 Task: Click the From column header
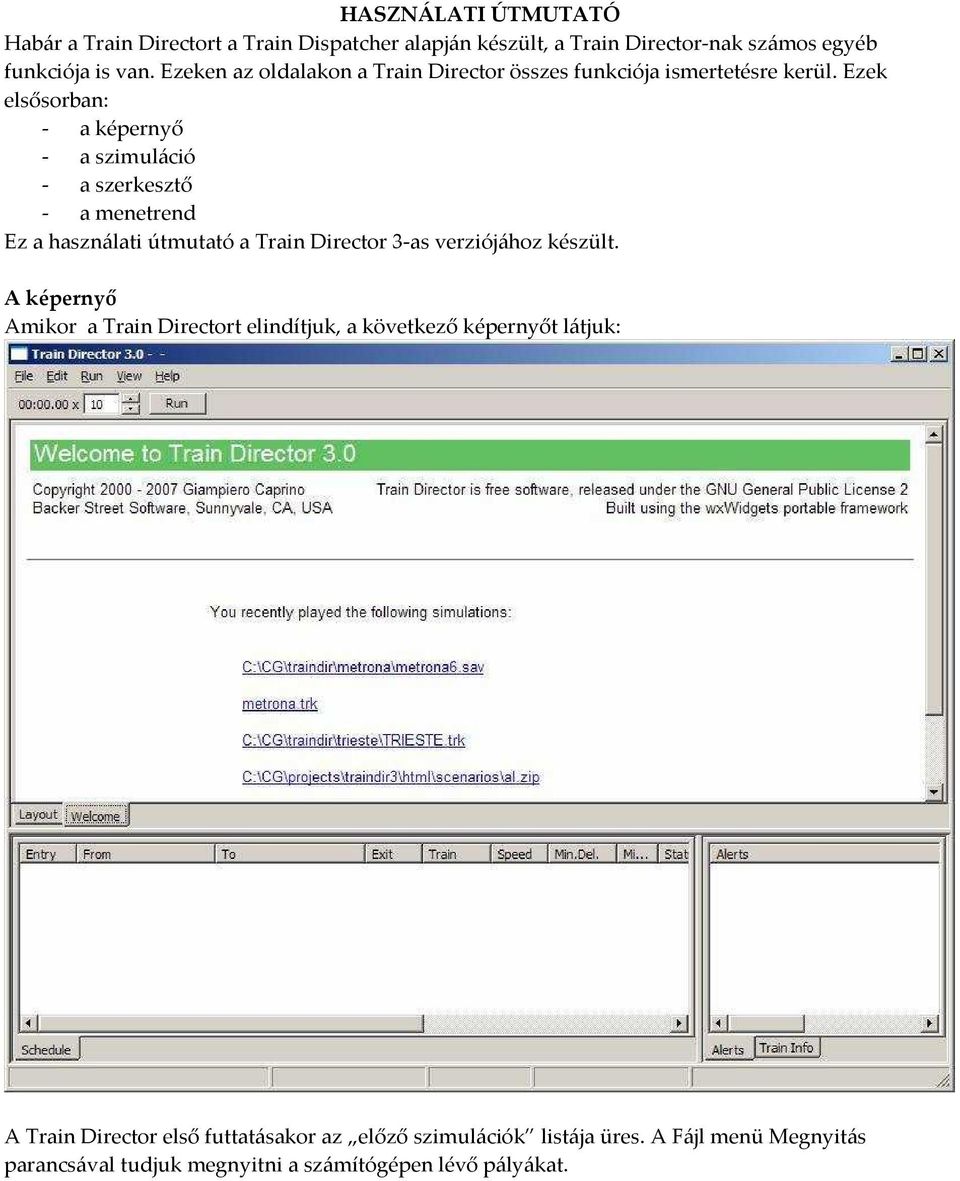145,854
